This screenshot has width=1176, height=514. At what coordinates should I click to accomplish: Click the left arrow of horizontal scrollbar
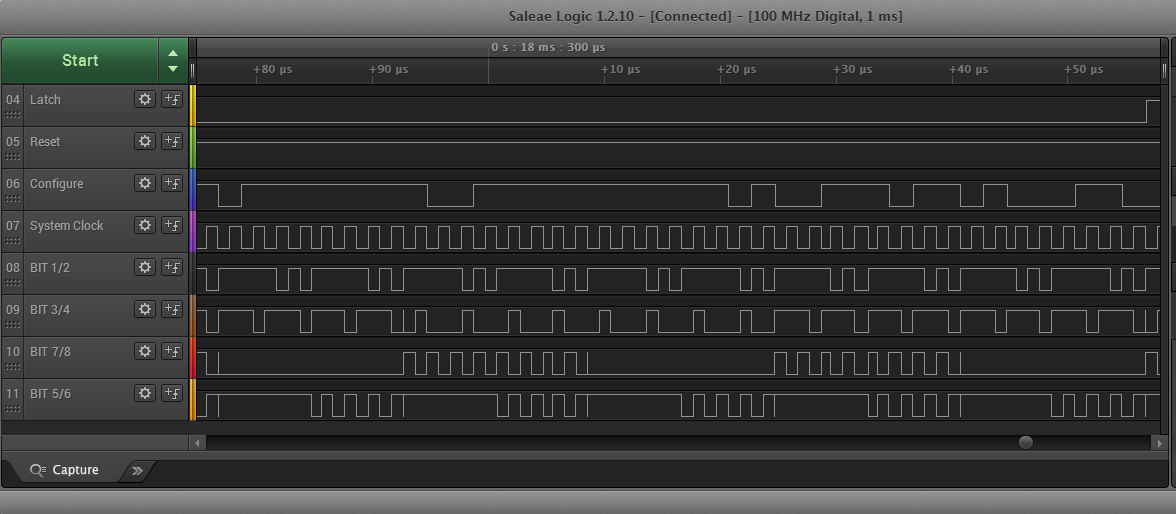(197, 443)
